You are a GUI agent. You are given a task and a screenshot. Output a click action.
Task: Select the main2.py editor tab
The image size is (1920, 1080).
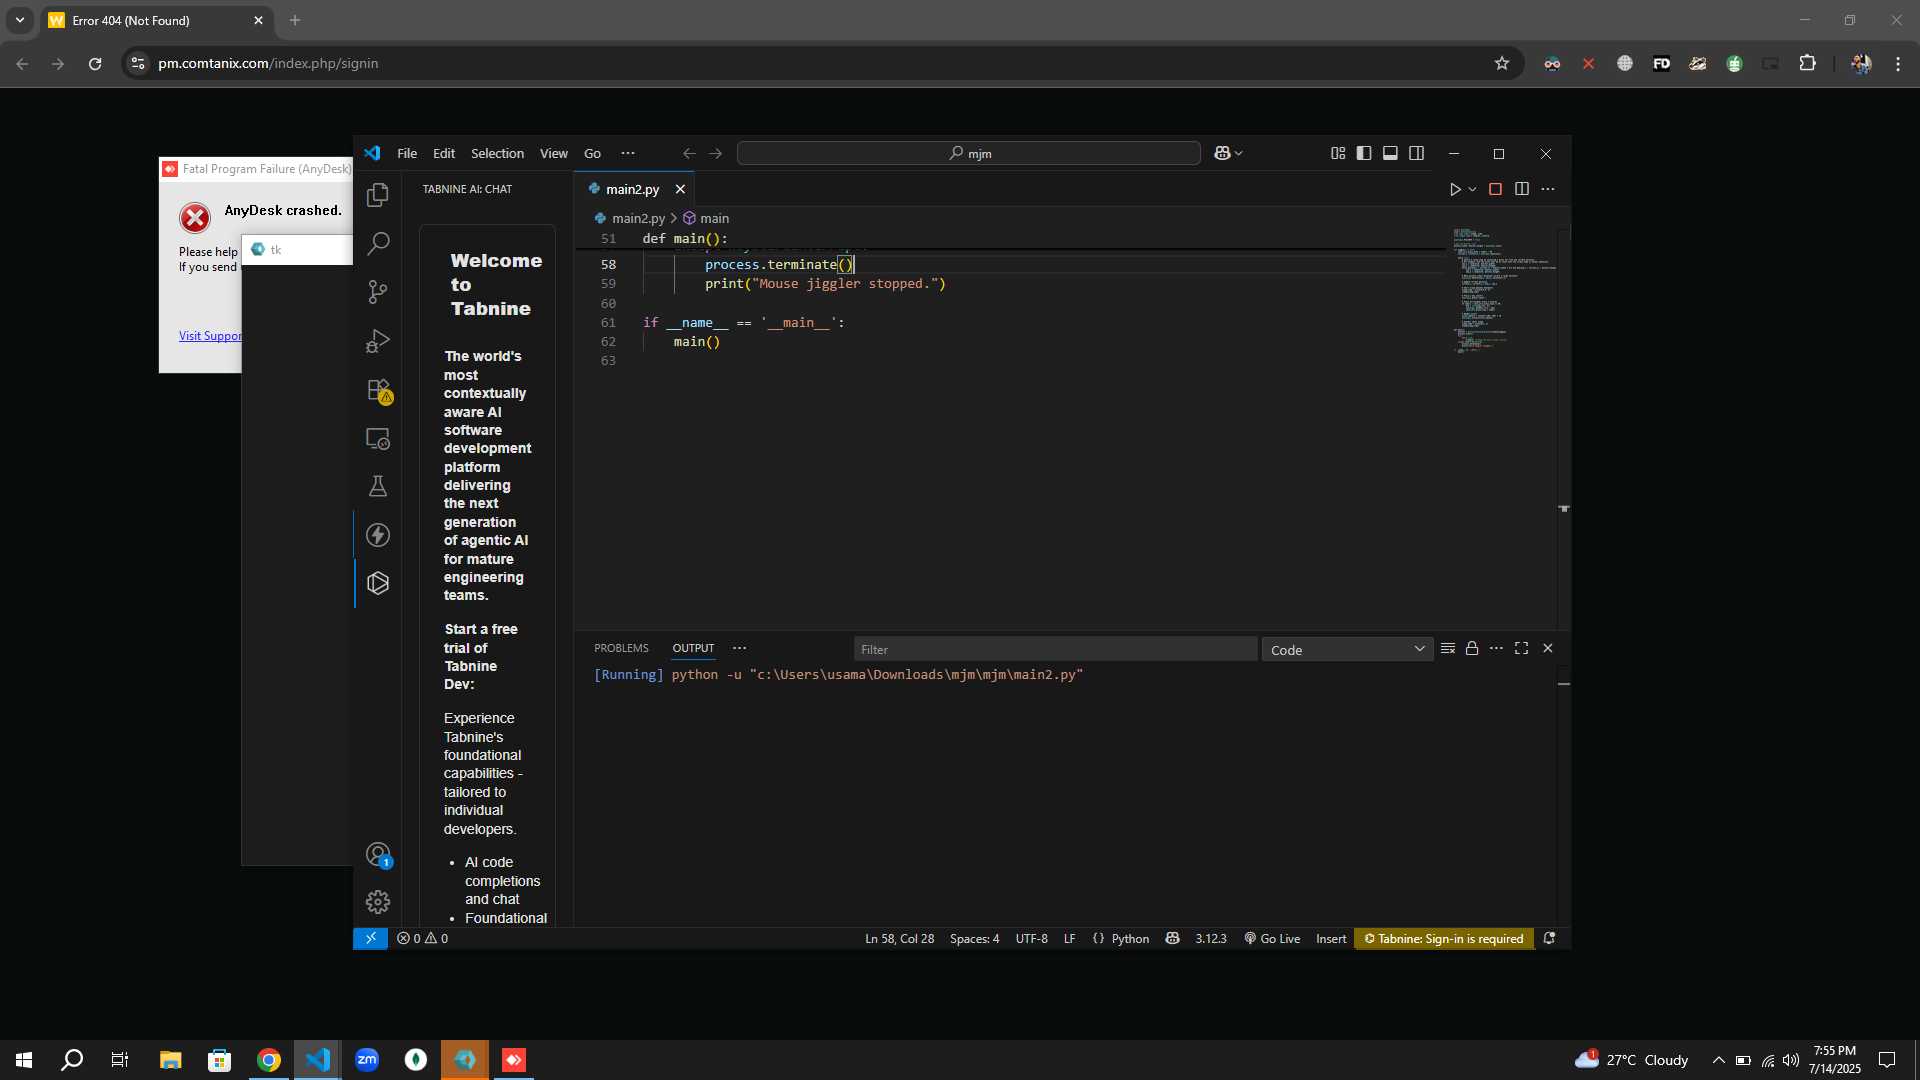click(x=633, y=189)
